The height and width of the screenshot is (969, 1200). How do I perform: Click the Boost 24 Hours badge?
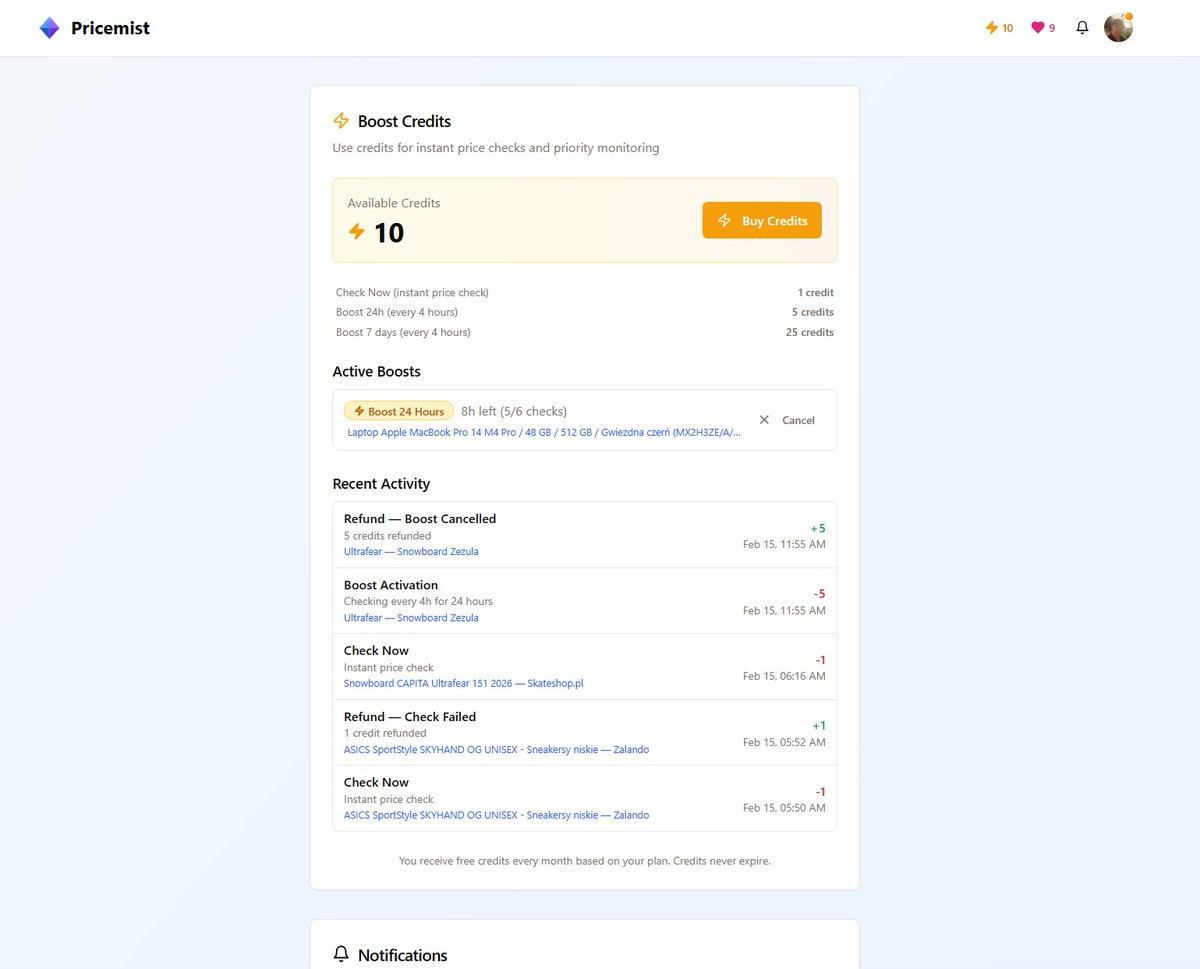coord(399,411)
